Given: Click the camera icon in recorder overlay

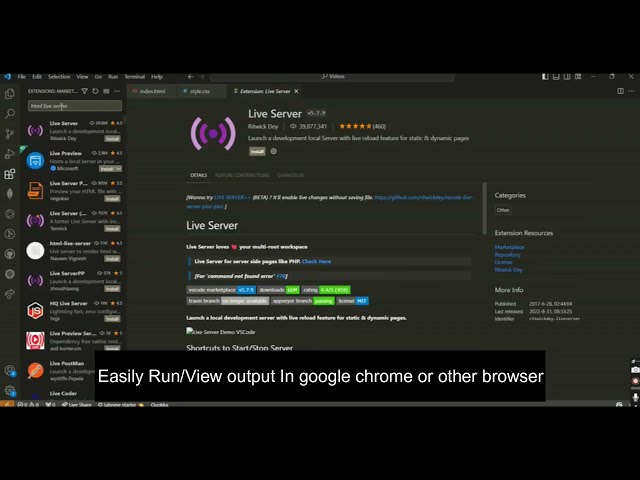Looking at the screenshot, I should [635, 370].
